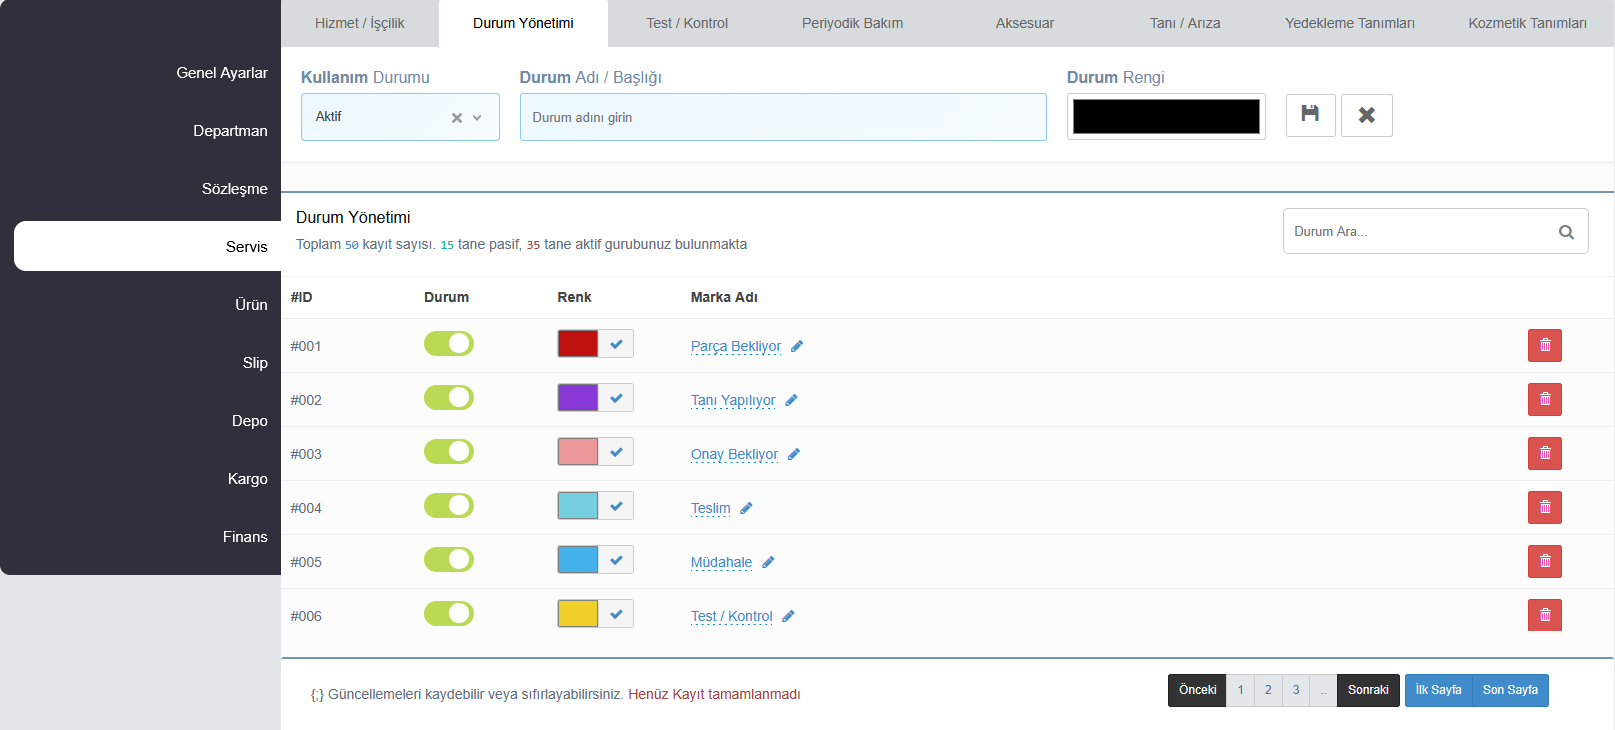This screenshot has height=730, width=1615.
Task: Click the pencil icon beside Test / Kontrol status
Action: 788,616
